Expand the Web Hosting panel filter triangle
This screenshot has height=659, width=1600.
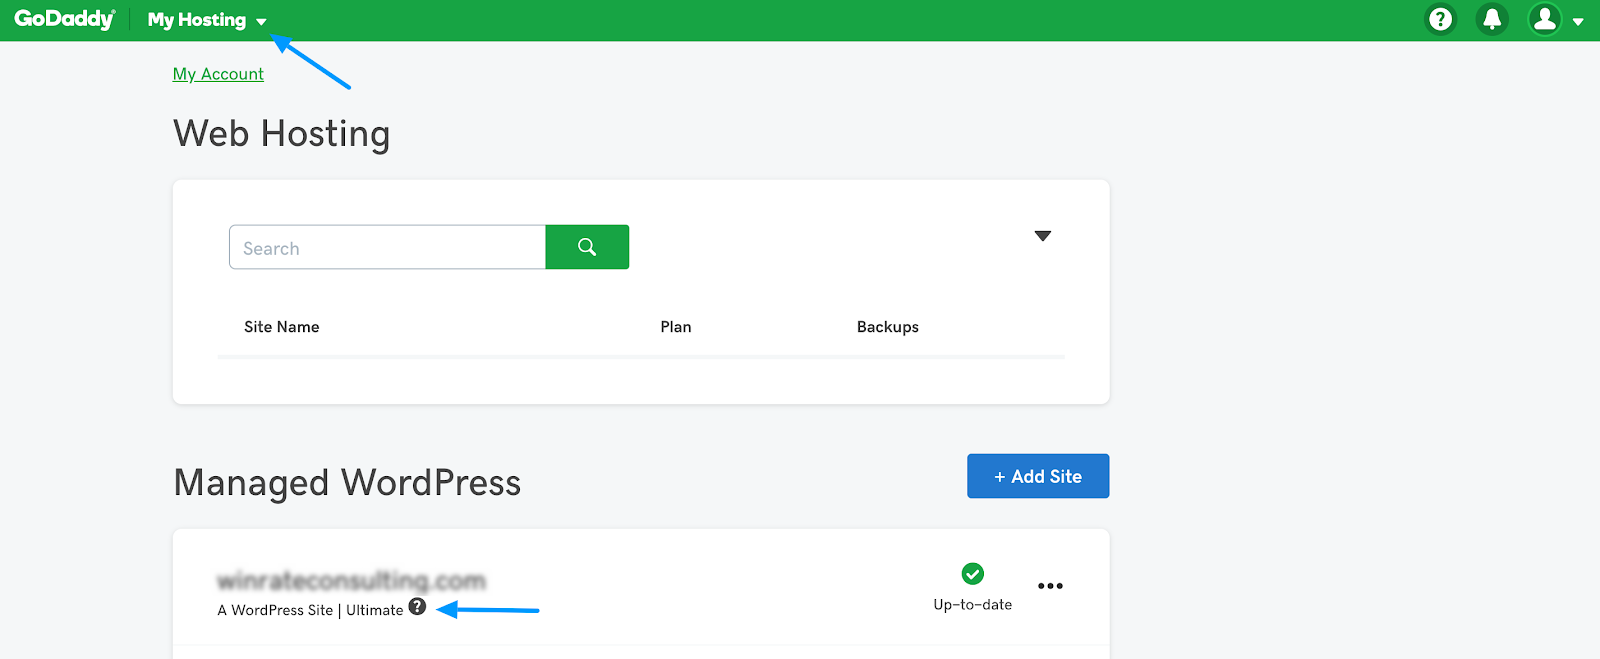tap(1043, 236)
